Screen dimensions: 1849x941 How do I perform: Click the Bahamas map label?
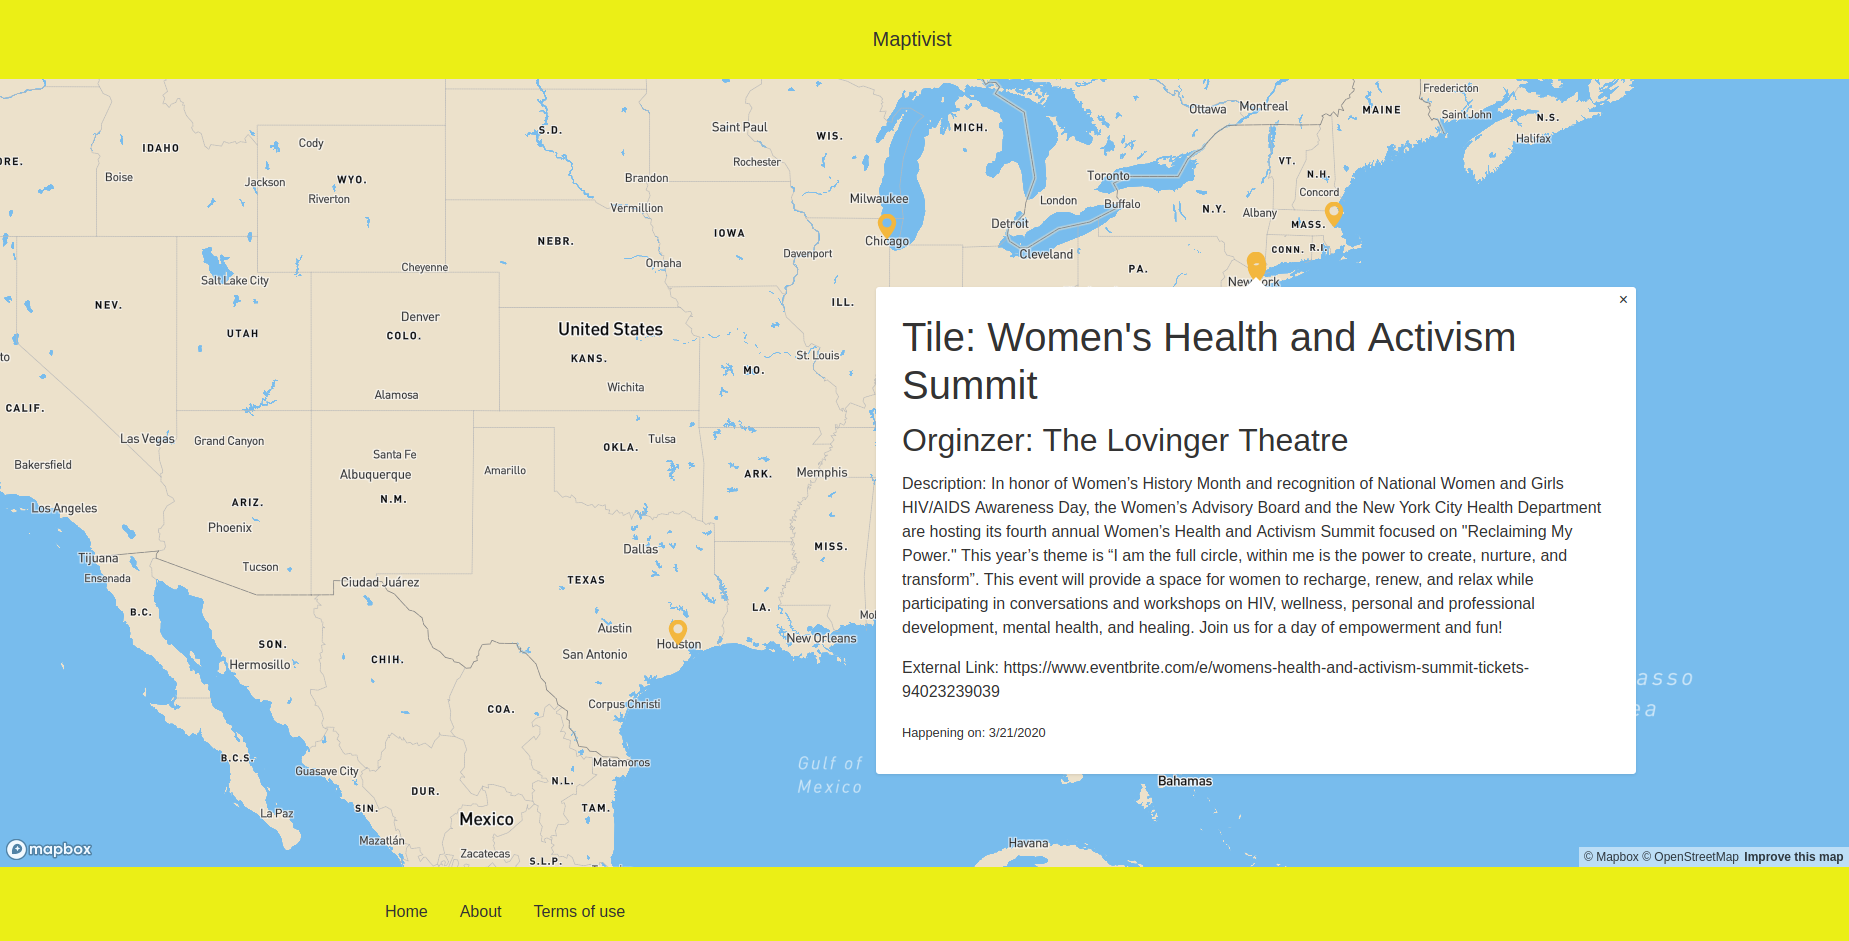(1185, 781)
